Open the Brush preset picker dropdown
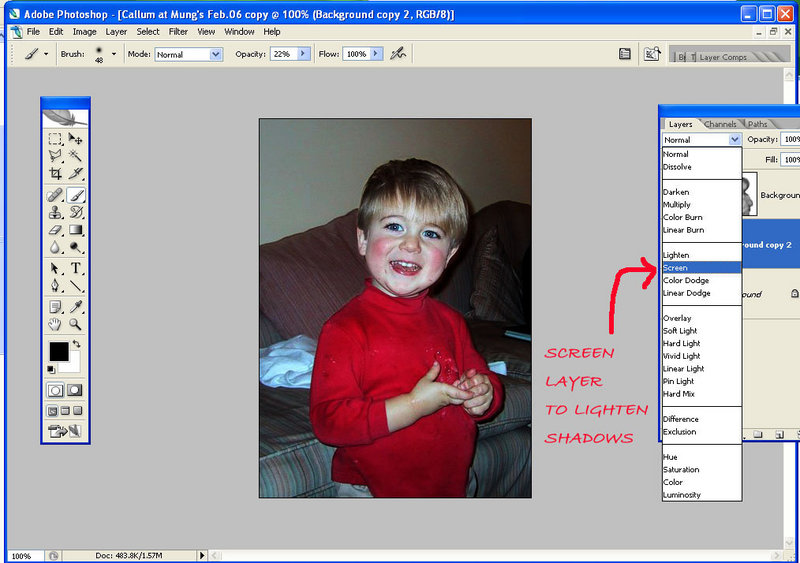Image resolution: width=800 pixels, height=563 pixels. [114, 54]
